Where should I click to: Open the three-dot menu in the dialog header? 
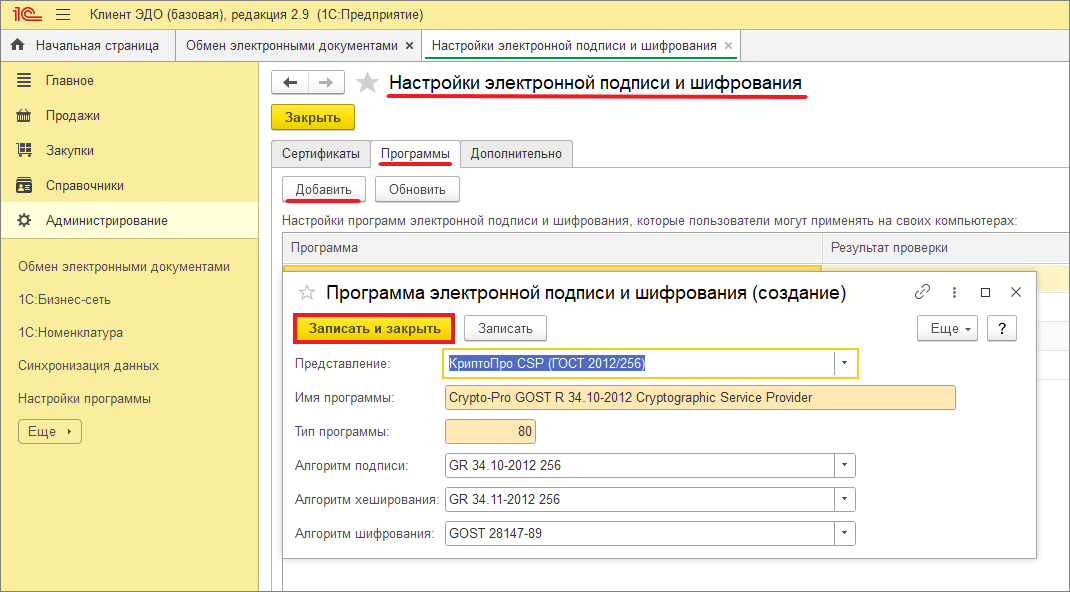click(x=954, y=293)
